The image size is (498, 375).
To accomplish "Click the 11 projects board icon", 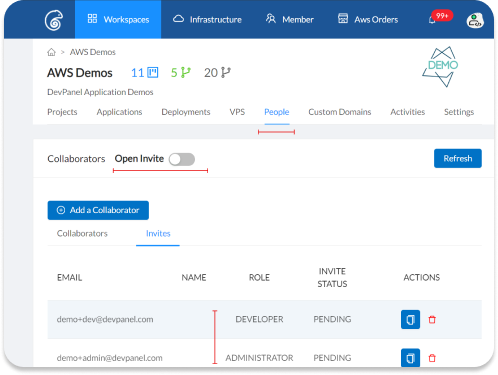I will (153, 72).
